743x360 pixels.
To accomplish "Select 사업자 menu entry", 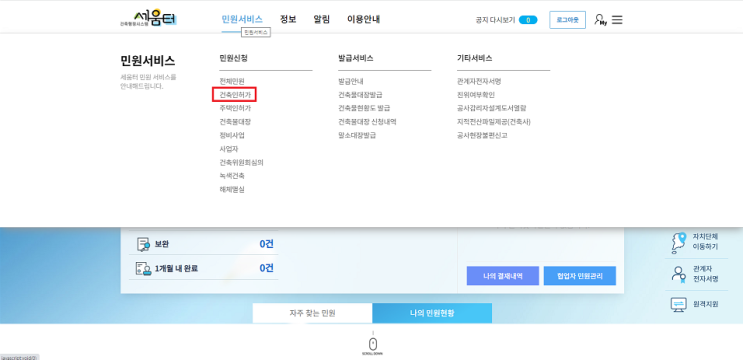I will [x=228, y=149].
